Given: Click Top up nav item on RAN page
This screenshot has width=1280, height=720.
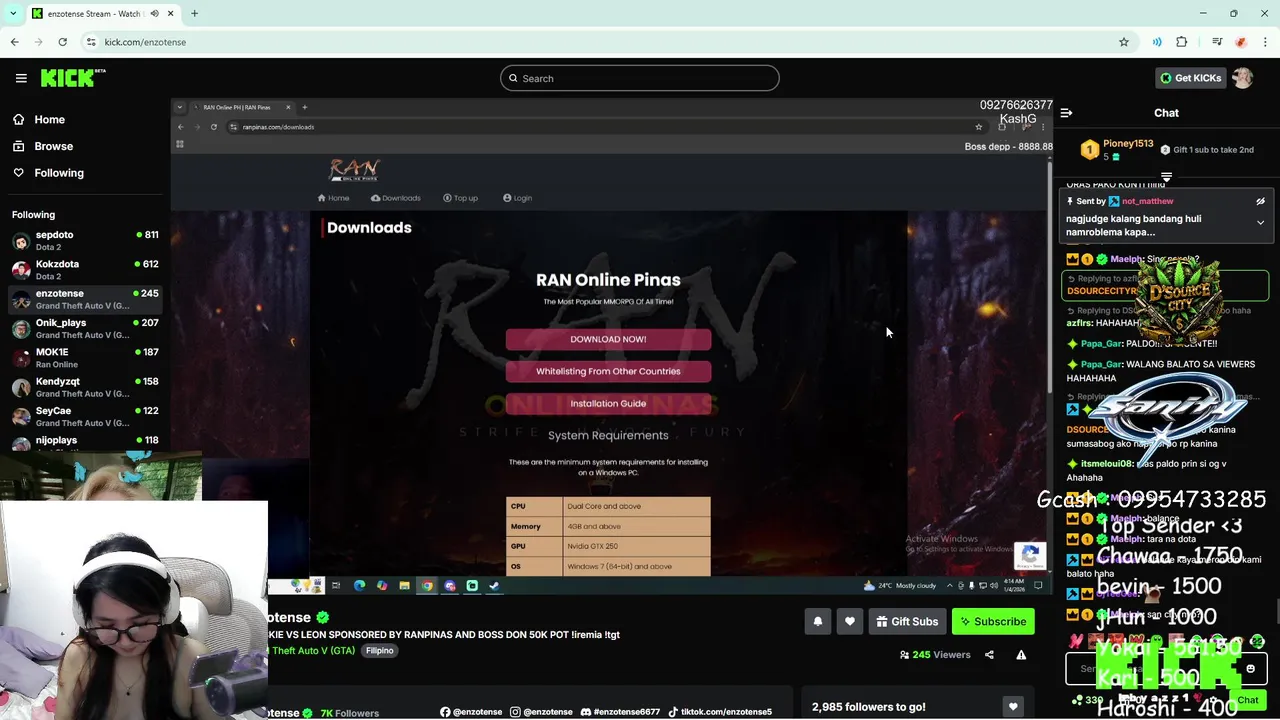Looking at the screenshot, I should tap(460, 198).
